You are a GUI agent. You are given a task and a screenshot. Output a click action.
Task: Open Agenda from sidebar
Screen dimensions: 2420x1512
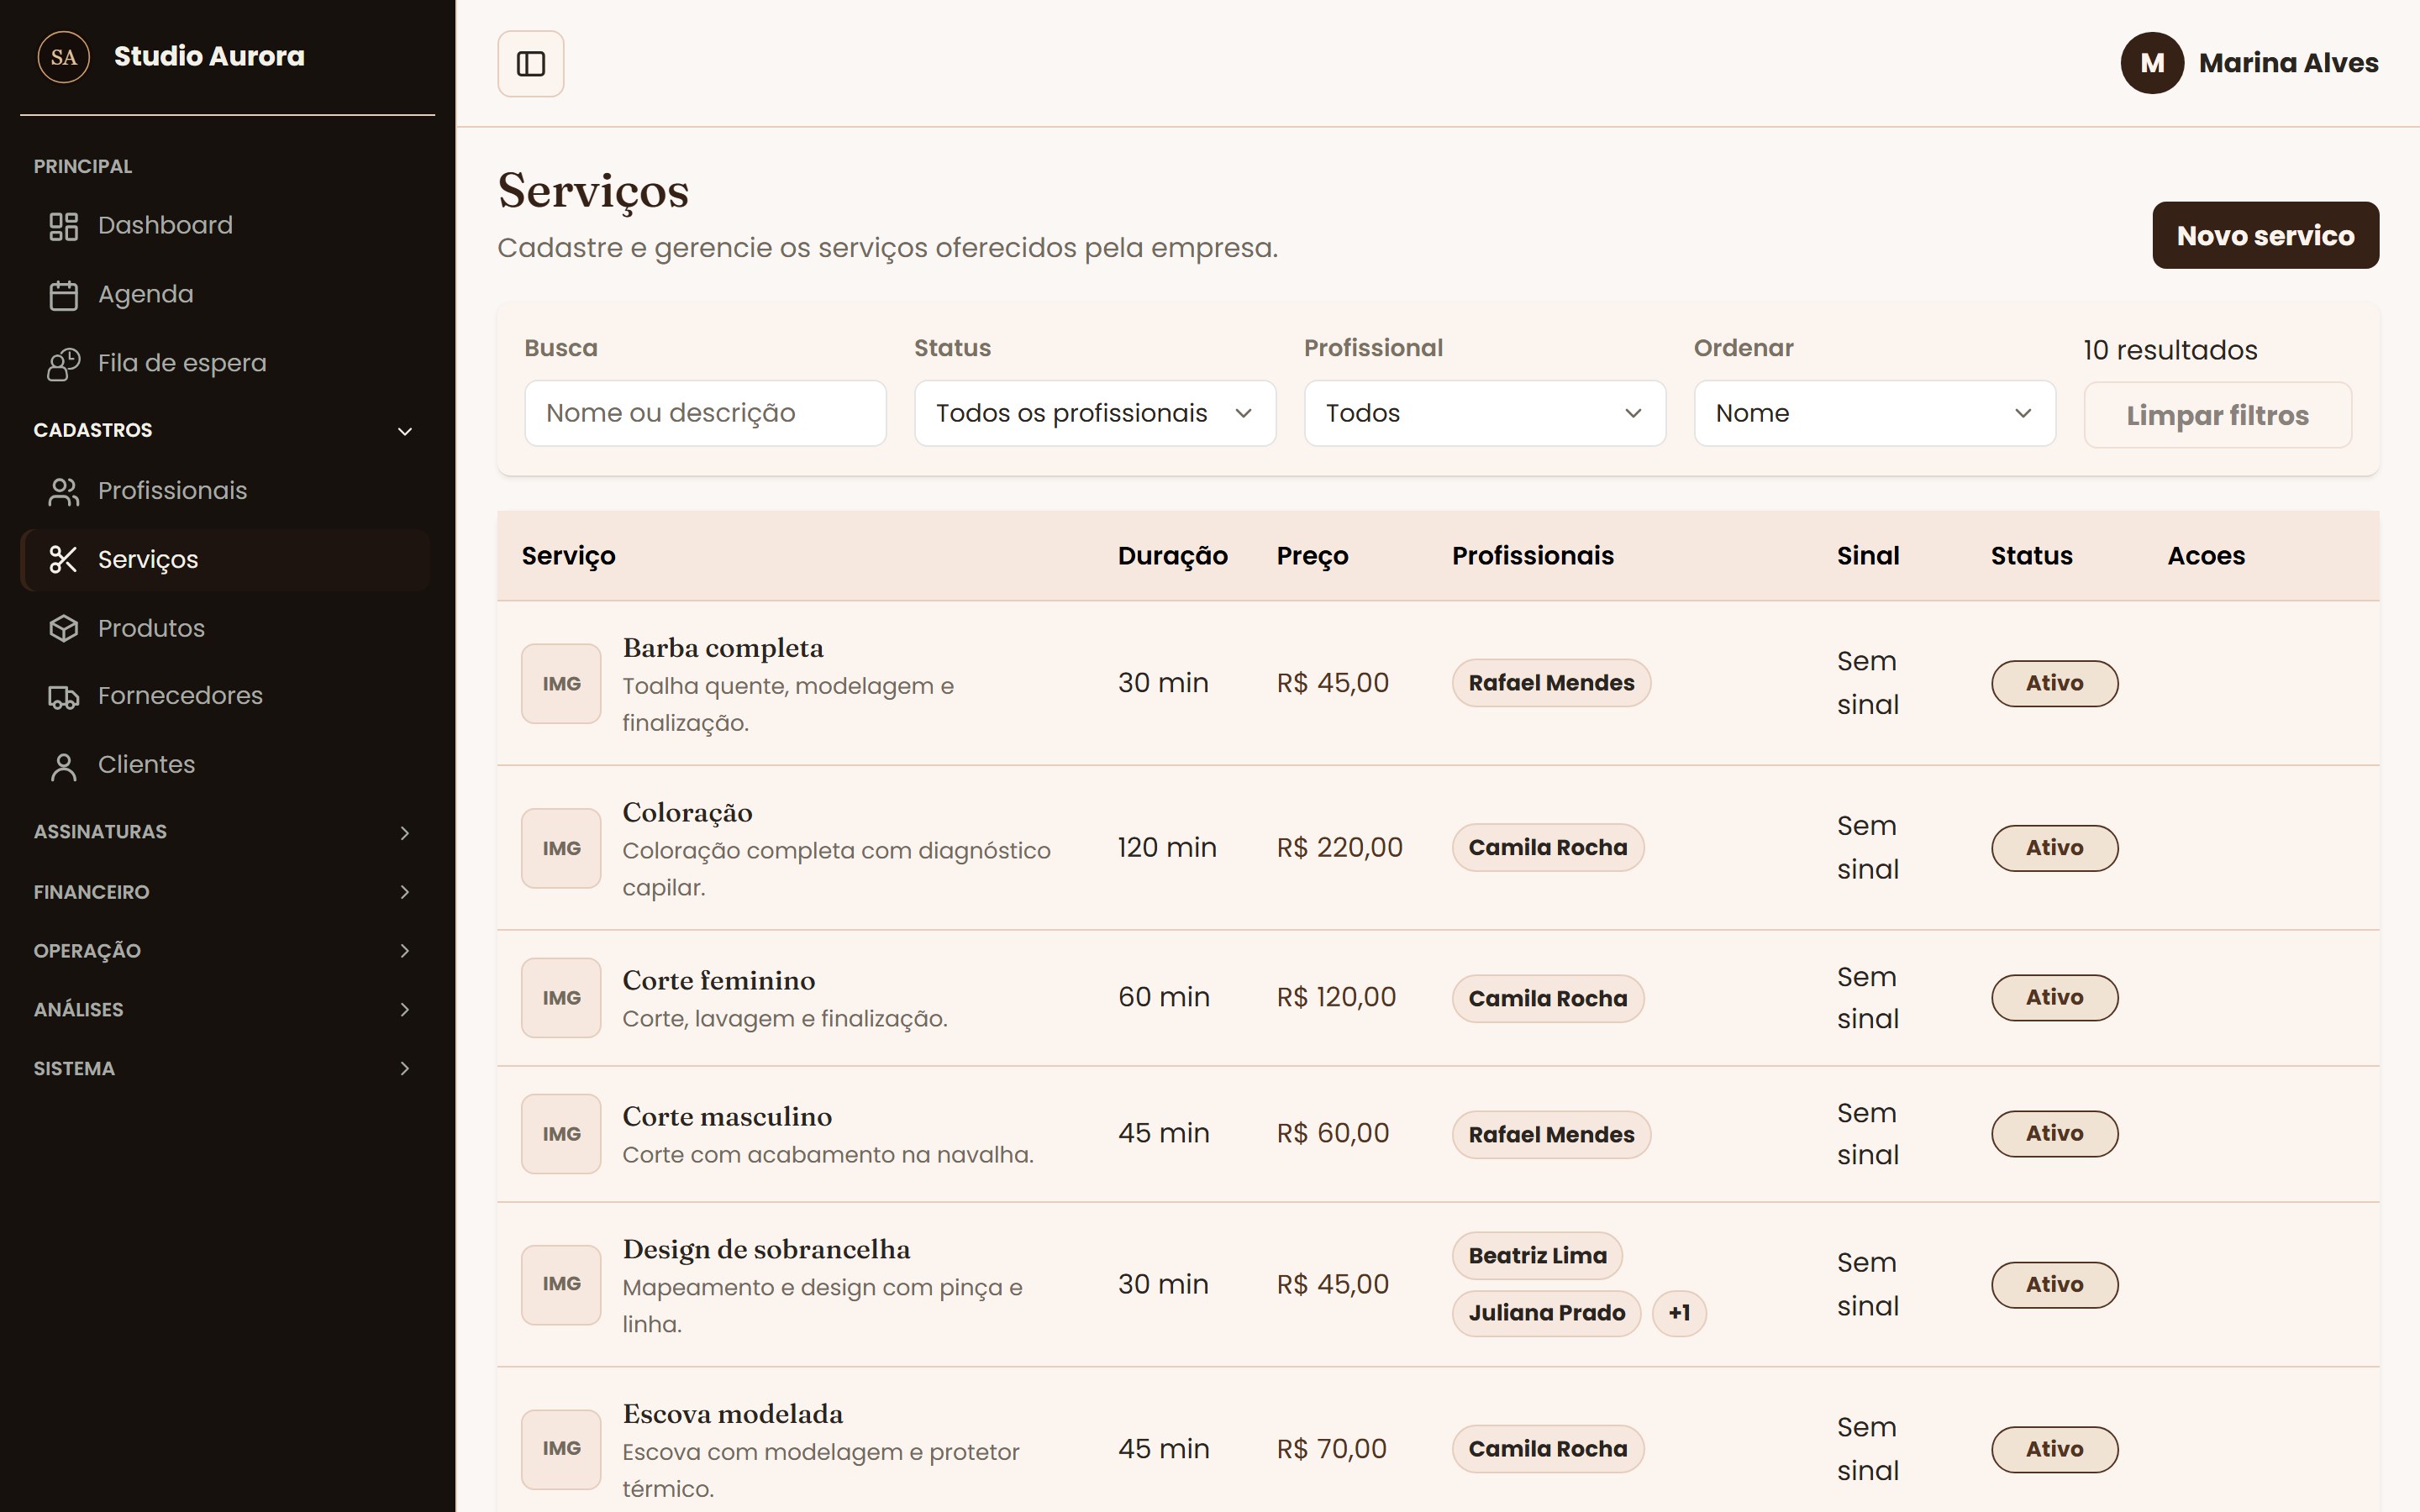(x=227, y=295)
